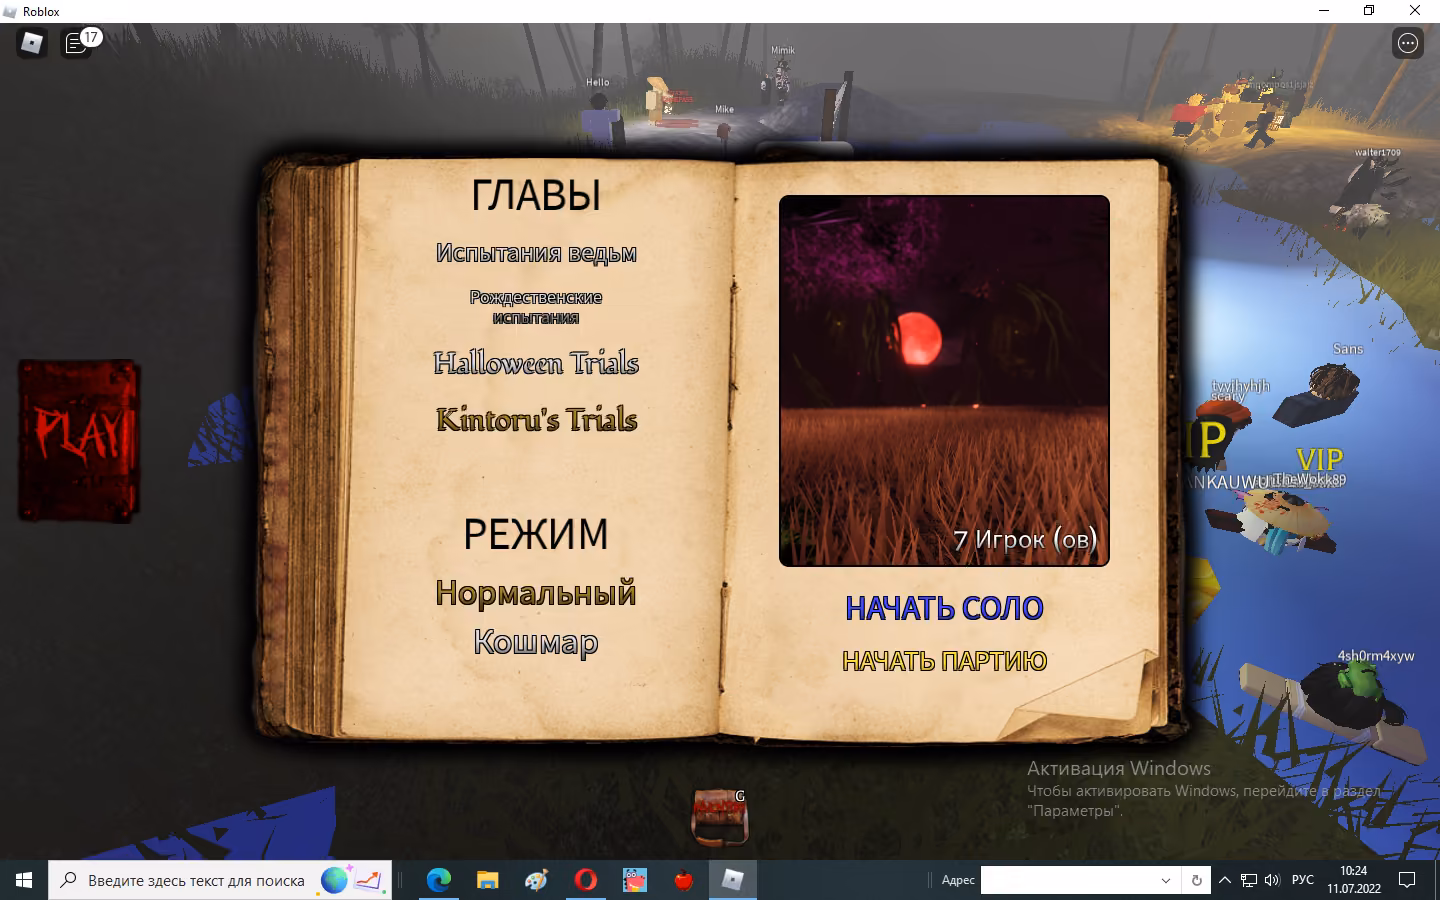The height and width of the screenshot is (900, 1440).
Task: Show hidden system tray icons
Action: pos(1225,880)
